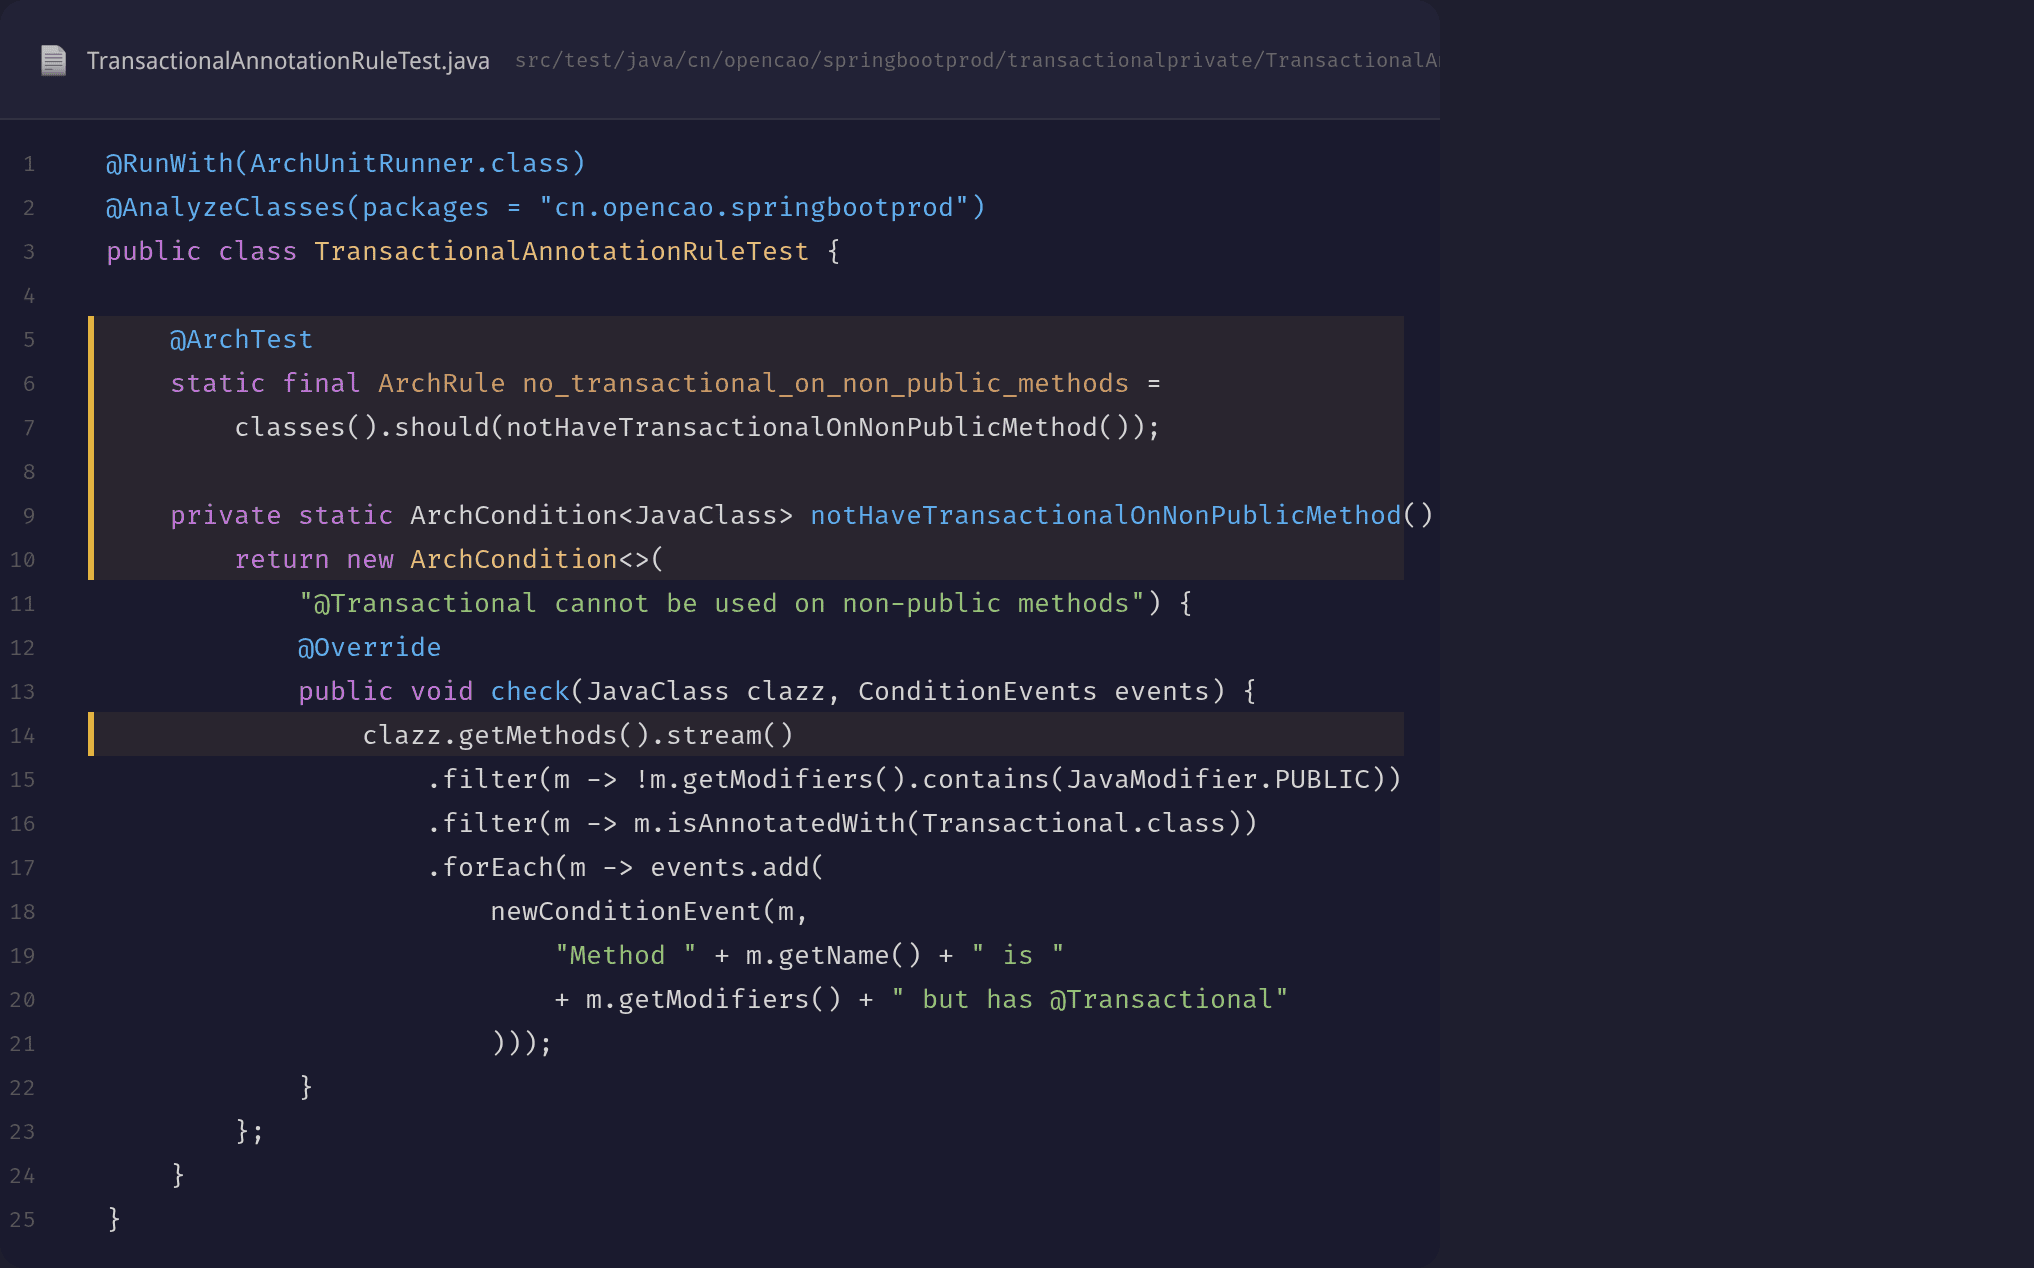
Task: Click no_transactional_on_non_public_methods field name
Action: point(826,384)
